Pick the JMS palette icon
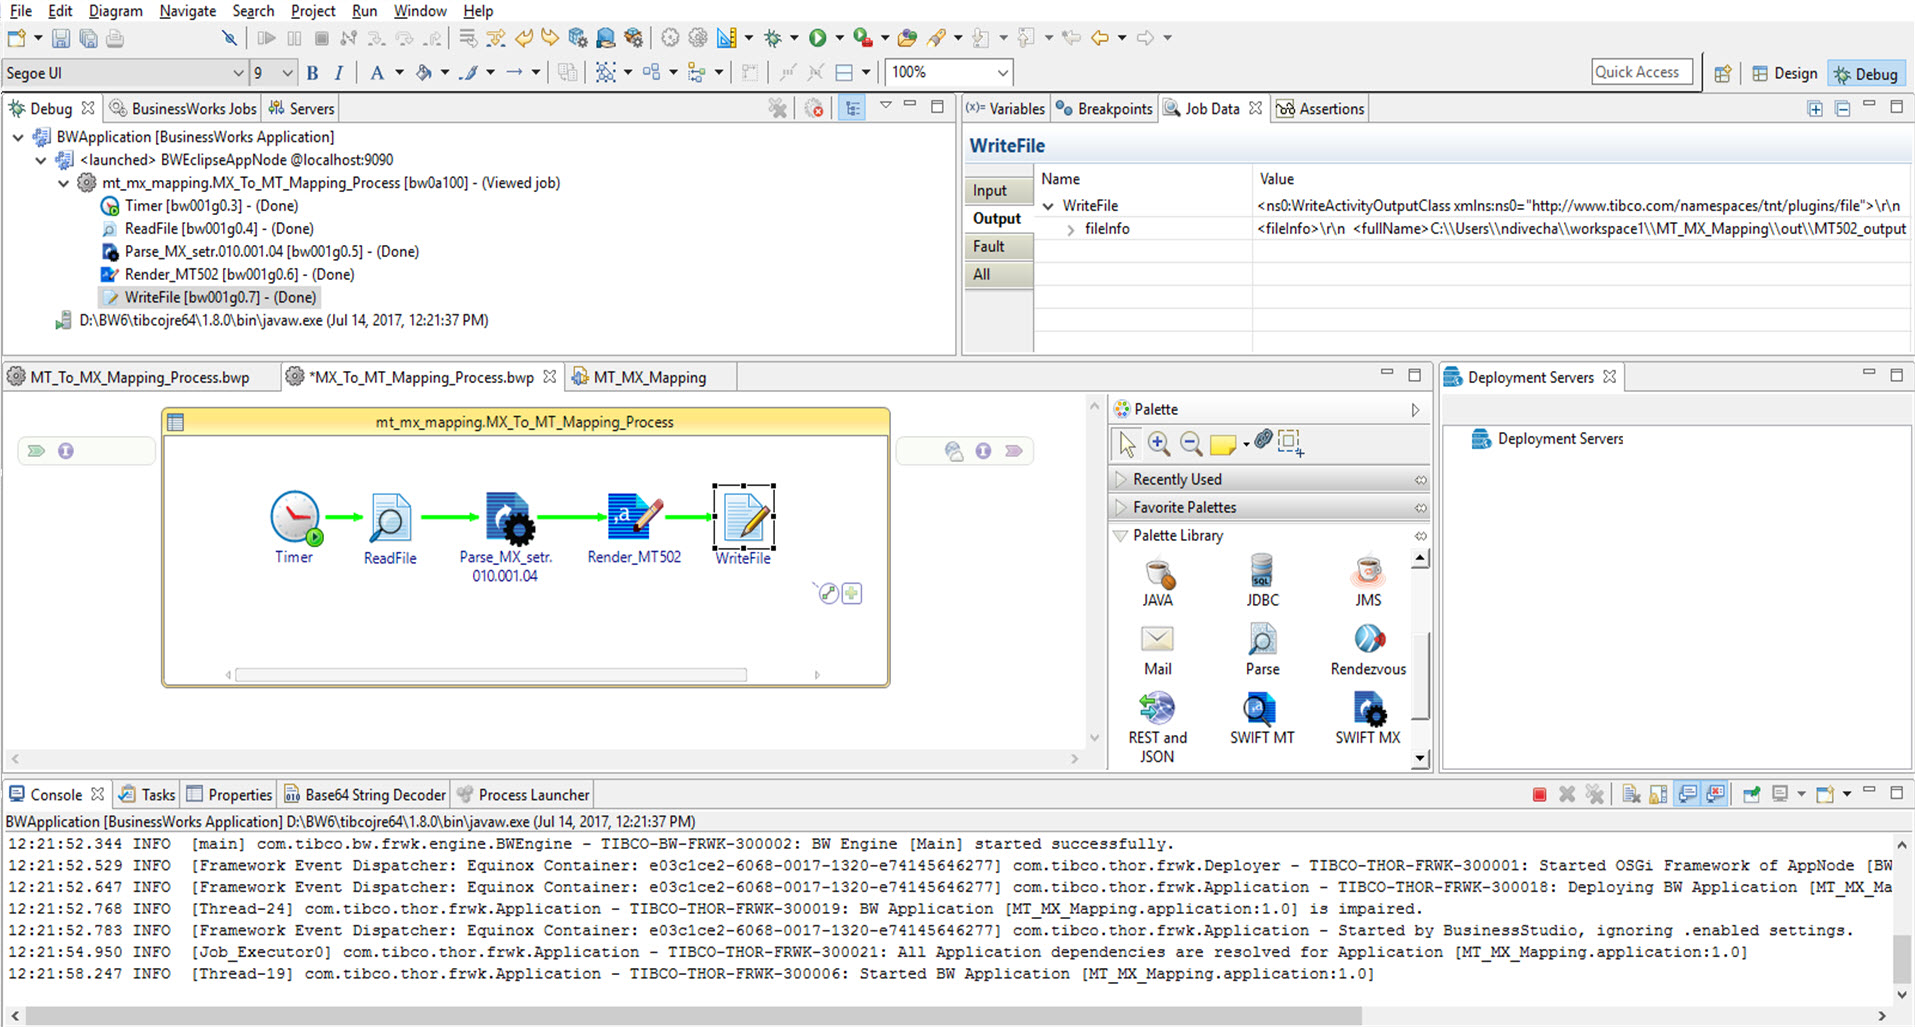The image size is (1915, 1027). (x=1368, y=573)
